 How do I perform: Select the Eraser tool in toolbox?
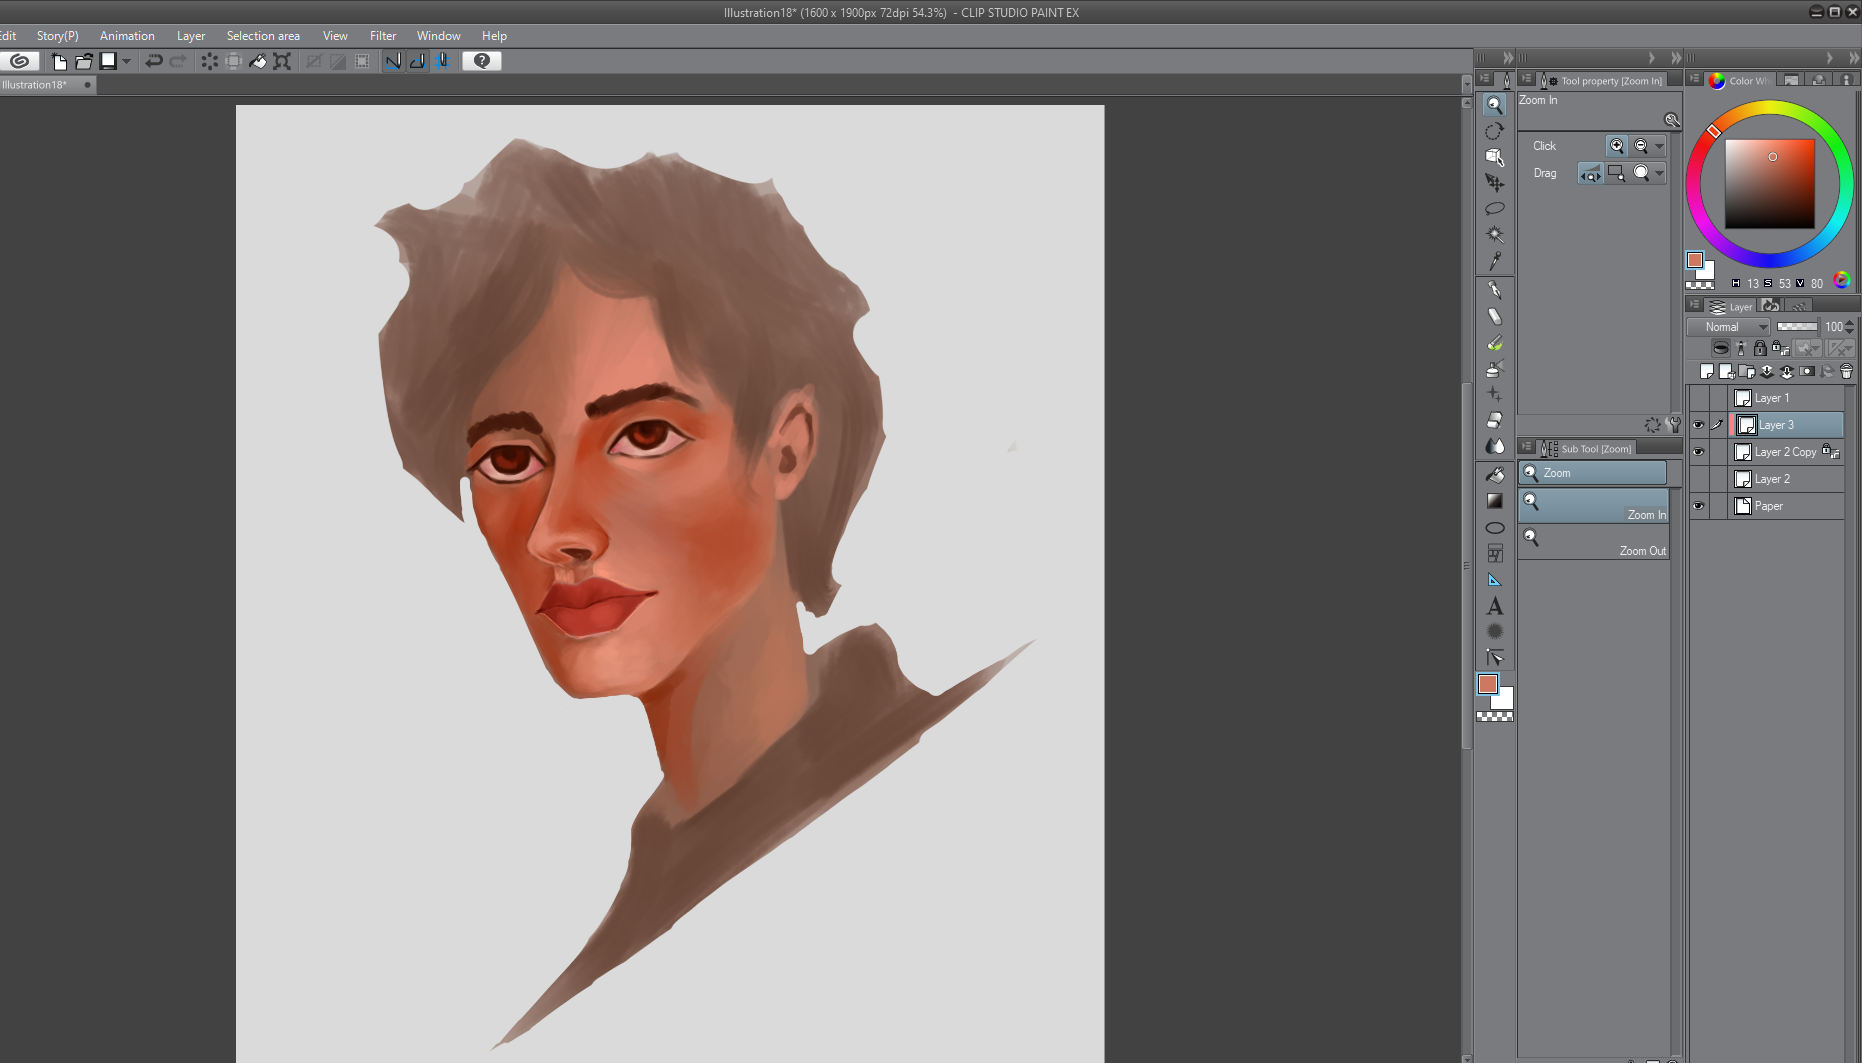point(1494,420)
